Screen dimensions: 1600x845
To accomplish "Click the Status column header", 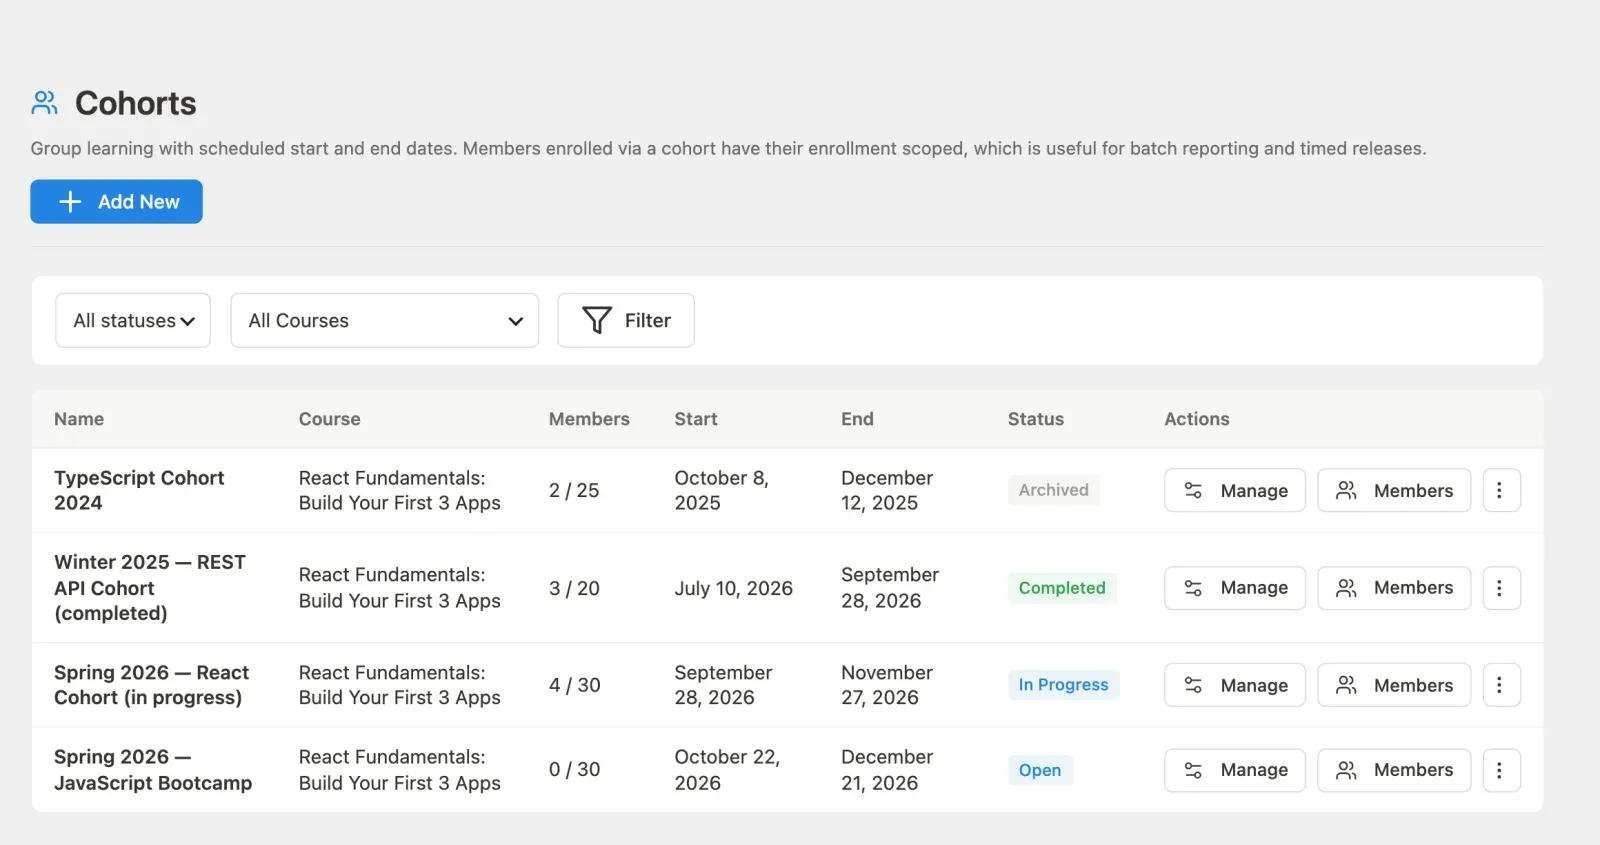I will (x=1036, y=419).
